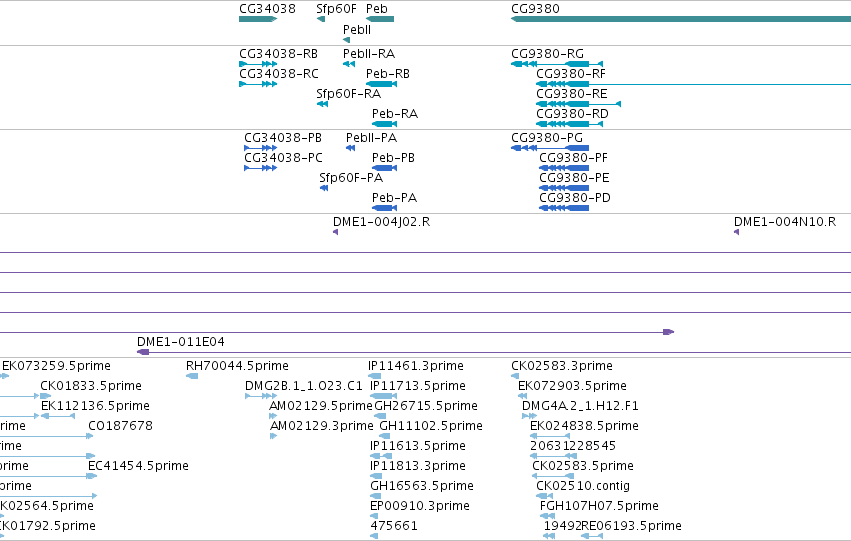
Task: Select transcript Peb-RA
Action: [x=384, y=124]
